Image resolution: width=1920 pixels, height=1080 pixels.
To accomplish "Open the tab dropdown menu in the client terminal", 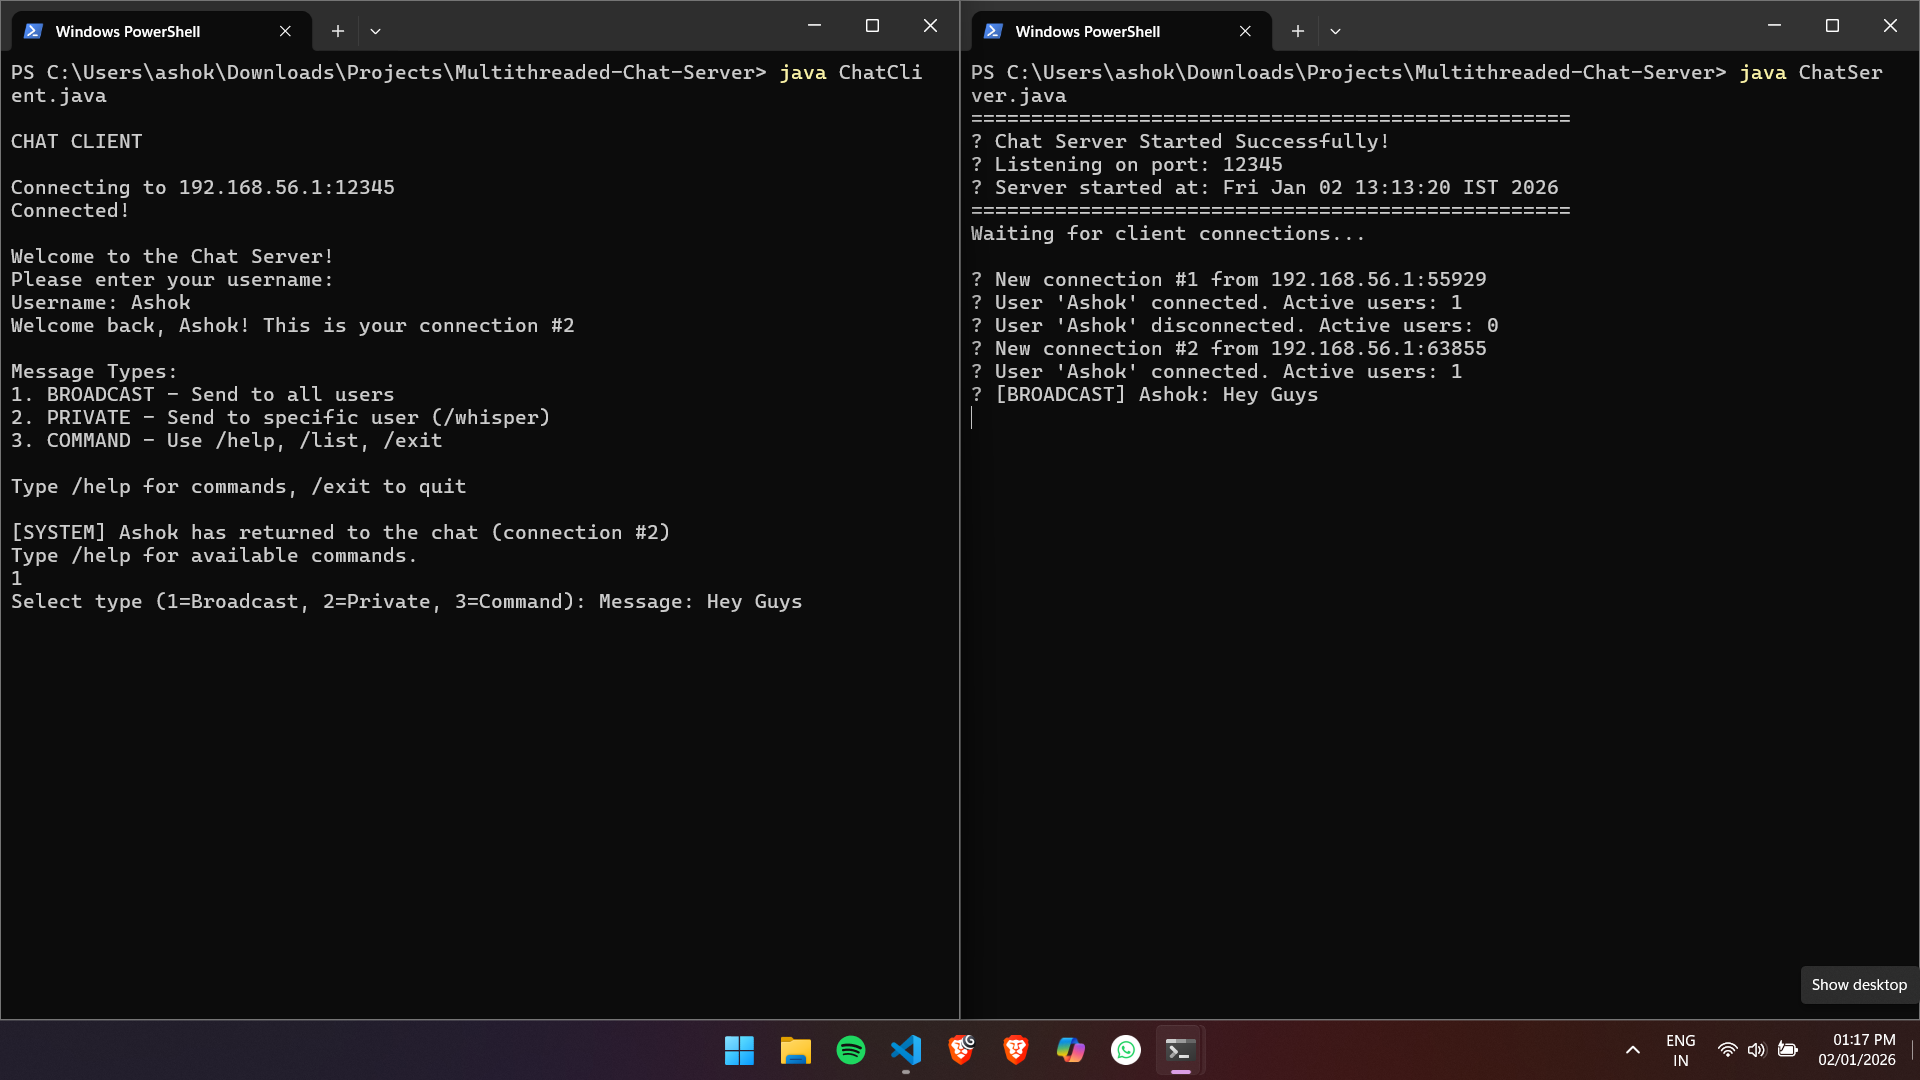I will (376, 31).
